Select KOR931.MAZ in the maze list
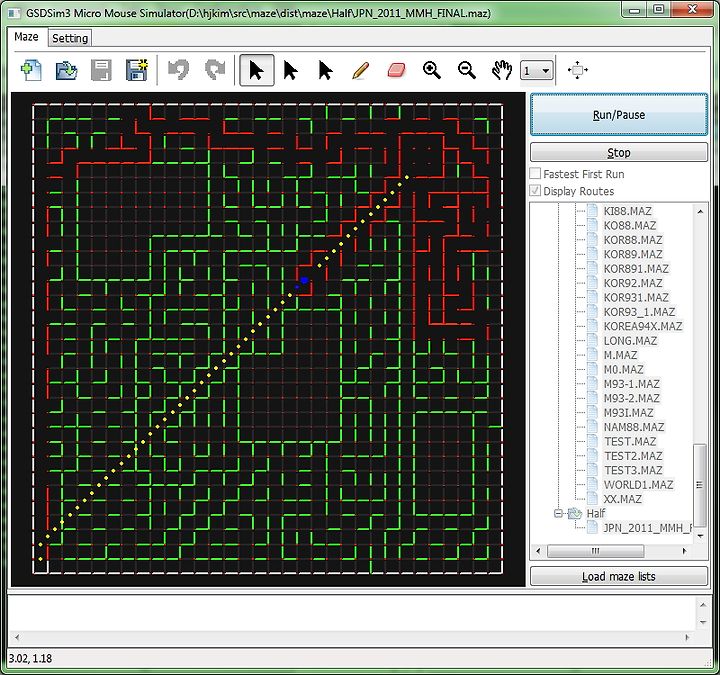The image size is (720, 675). coord(636,297)
